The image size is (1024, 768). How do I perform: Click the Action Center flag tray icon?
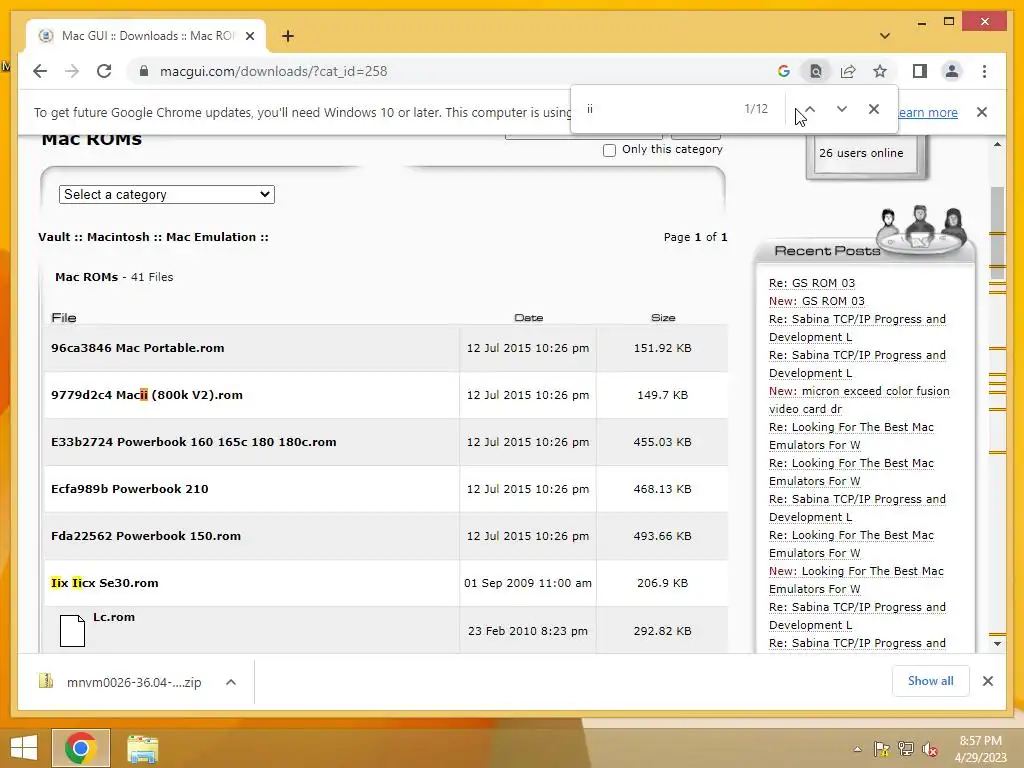click(x=882, y=749)
